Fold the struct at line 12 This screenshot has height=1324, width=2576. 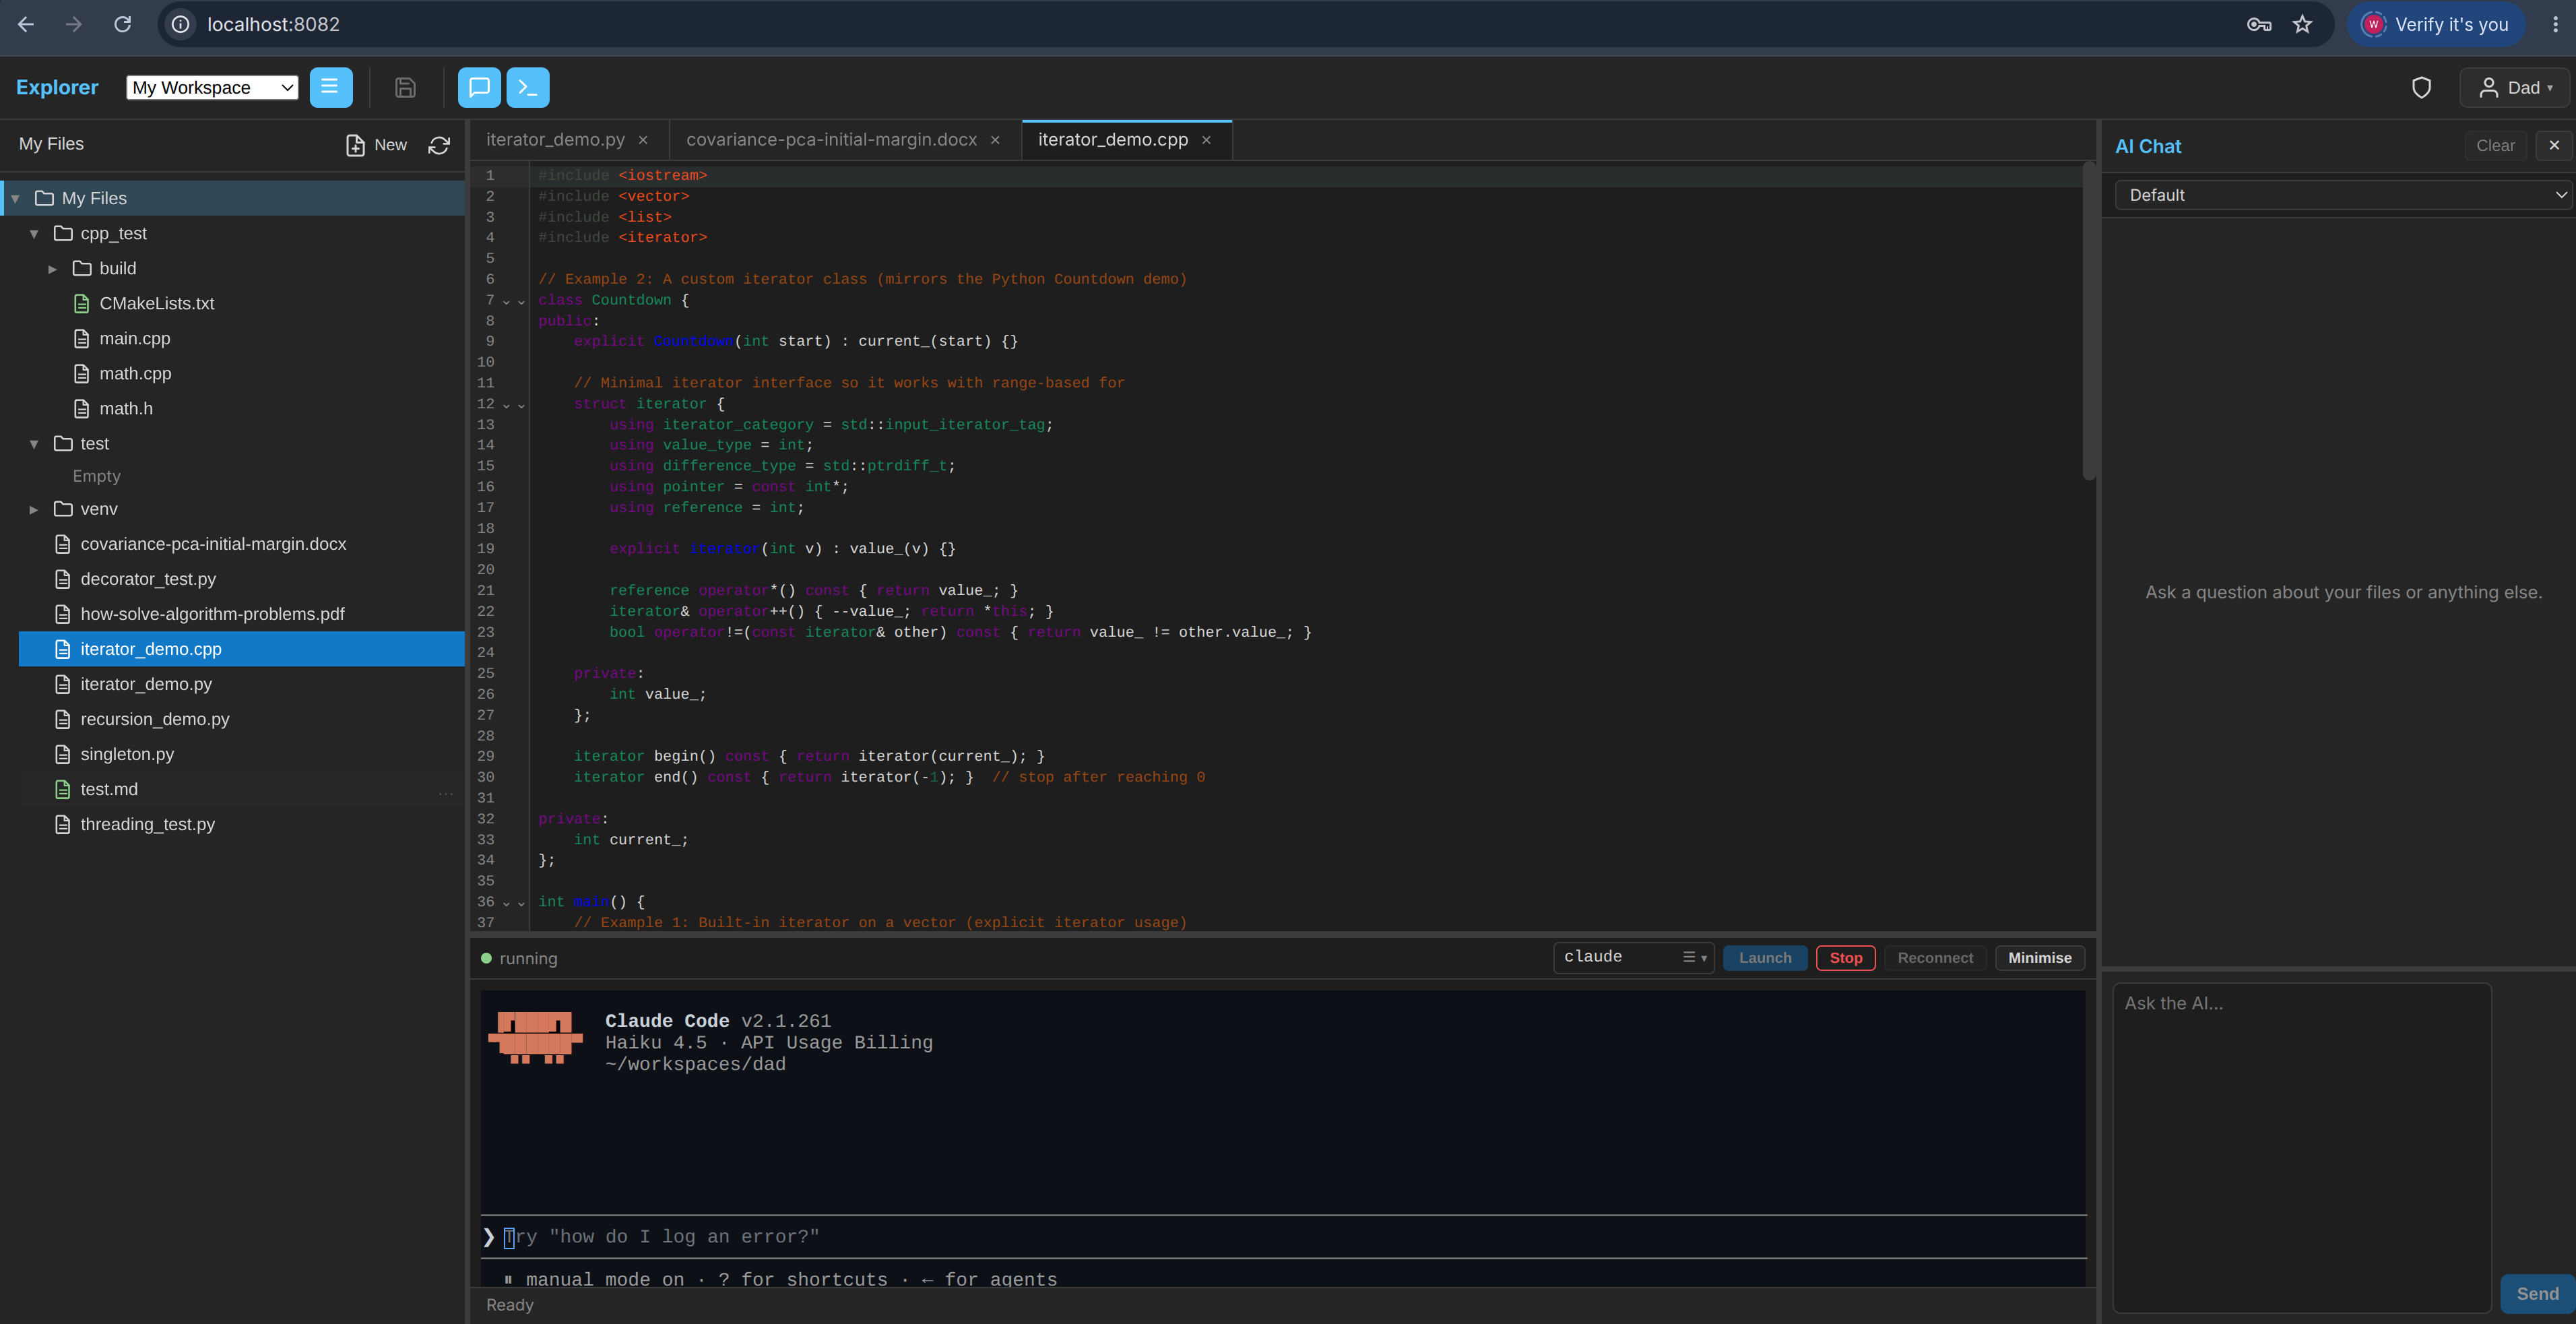pos(506,405)
